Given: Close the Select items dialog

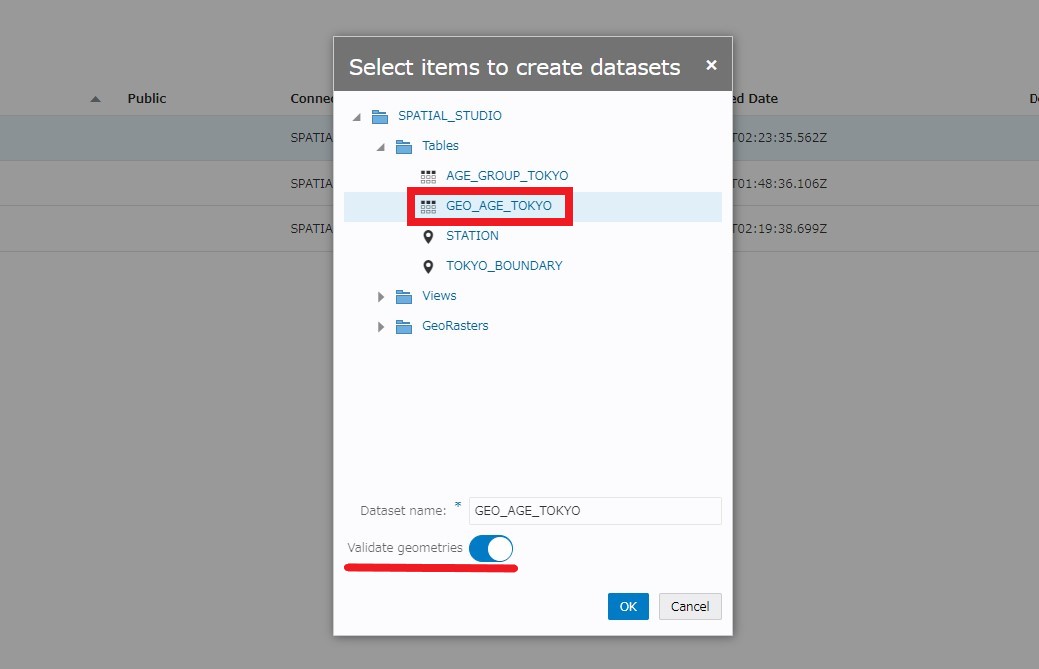Looking at the screenshot, I should tap(711, 65).
